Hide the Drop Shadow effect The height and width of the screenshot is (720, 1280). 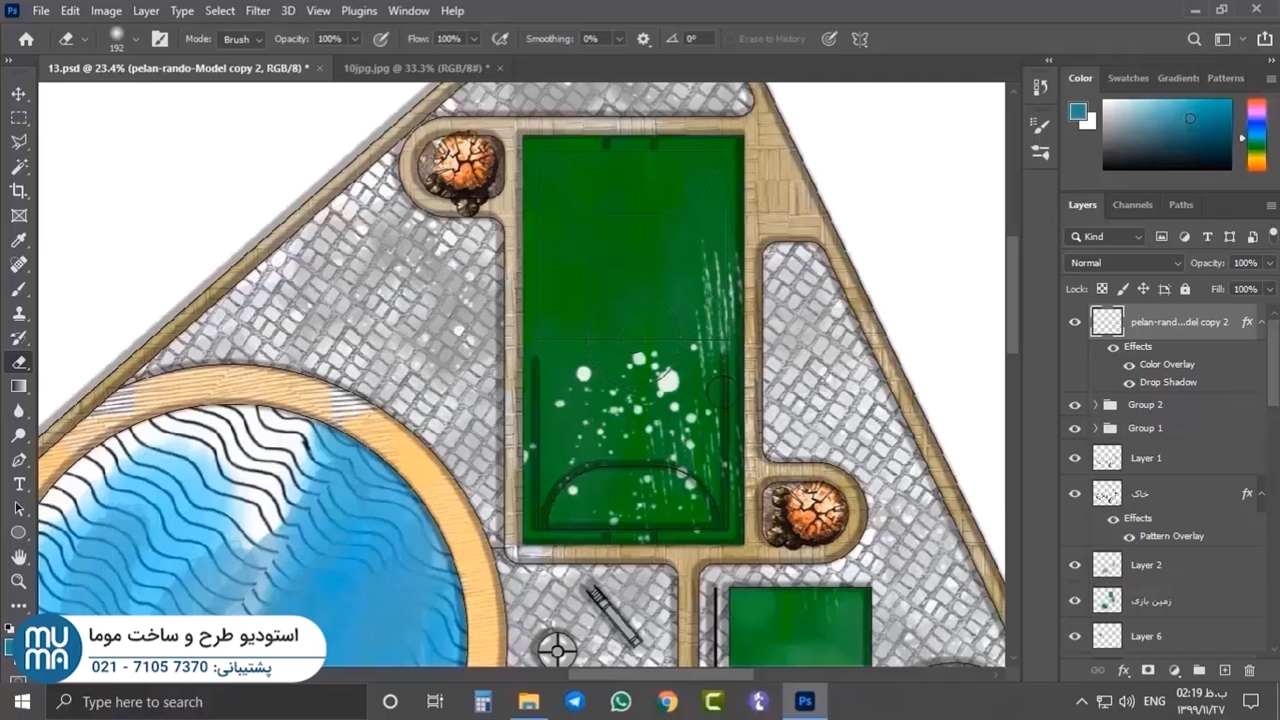[1129, 383]
